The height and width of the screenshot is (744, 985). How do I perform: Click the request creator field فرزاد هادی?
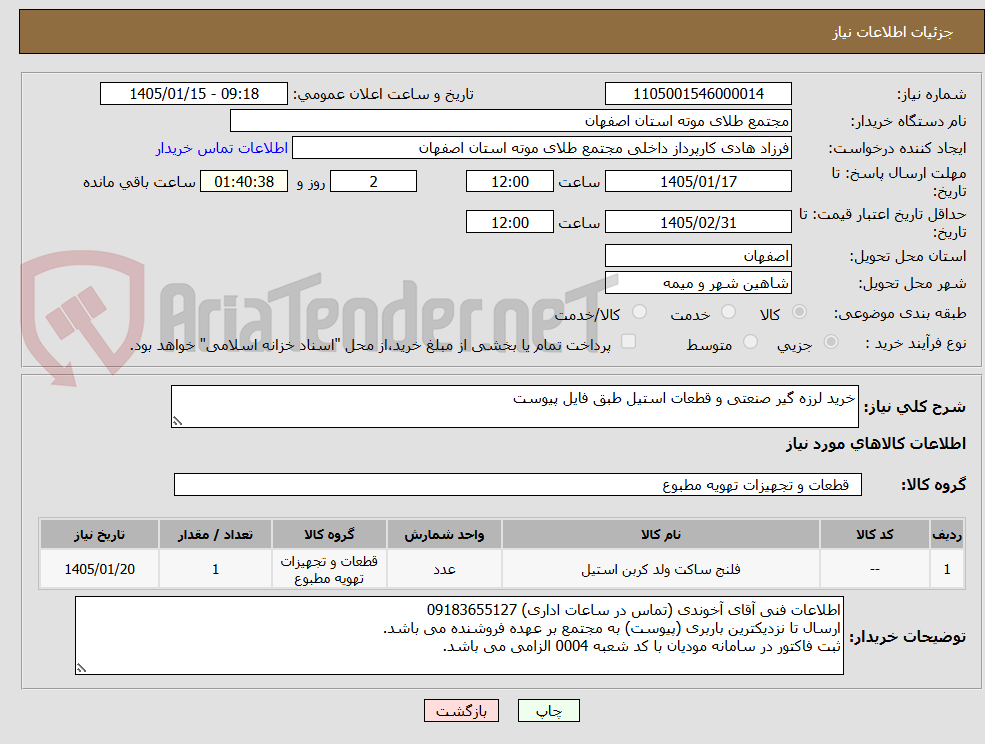(541, 148)
